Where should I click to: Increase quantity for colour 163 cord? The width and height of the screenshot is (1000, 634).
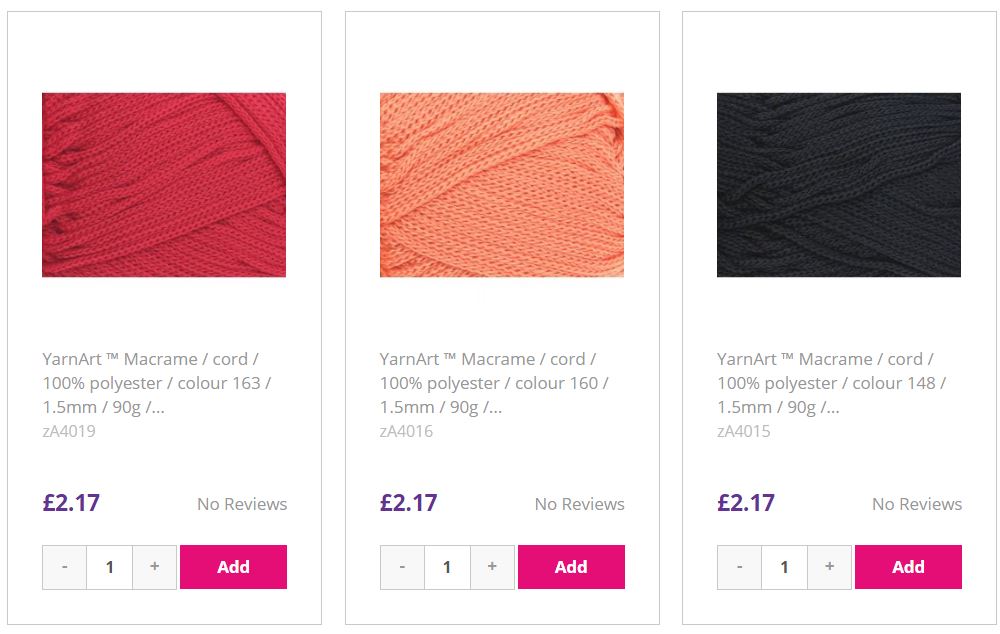154,567
